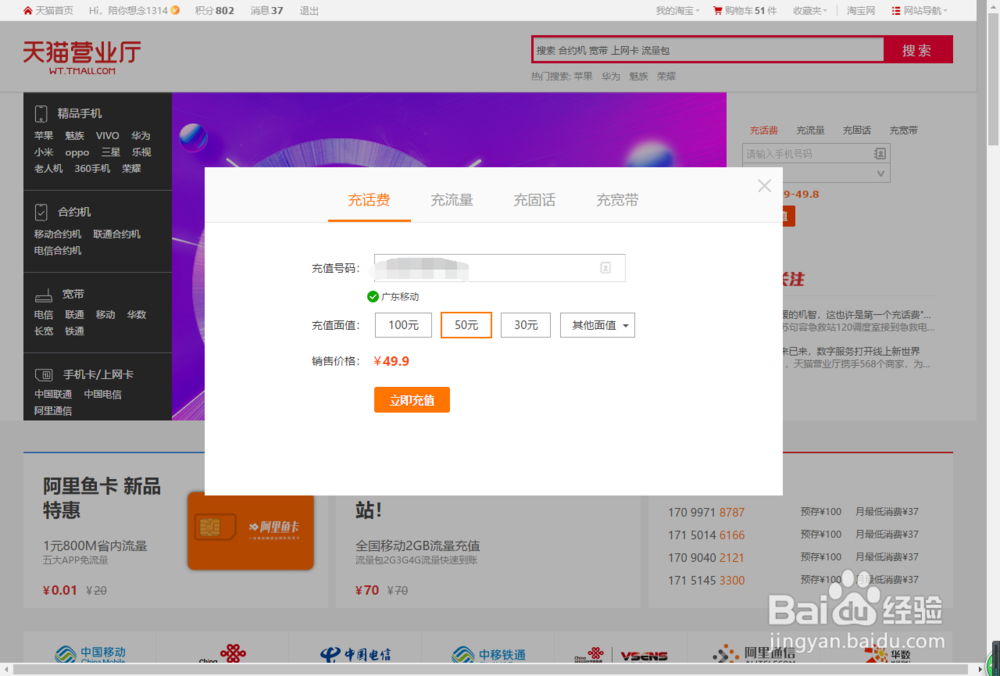Click the 天猫营业厅 logo
The height and width of the screenshot is (676, 1000).
point(82,57)
